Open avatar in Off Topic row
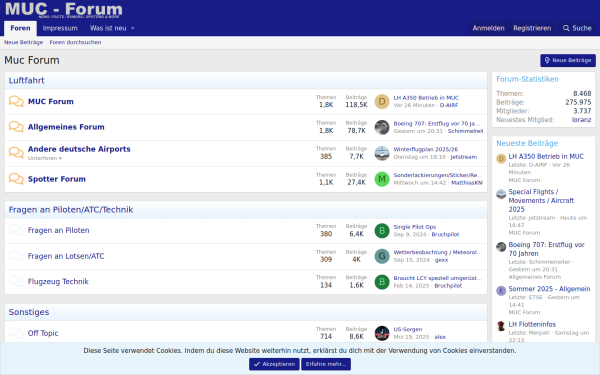600x375 pixels. [382, 333]
